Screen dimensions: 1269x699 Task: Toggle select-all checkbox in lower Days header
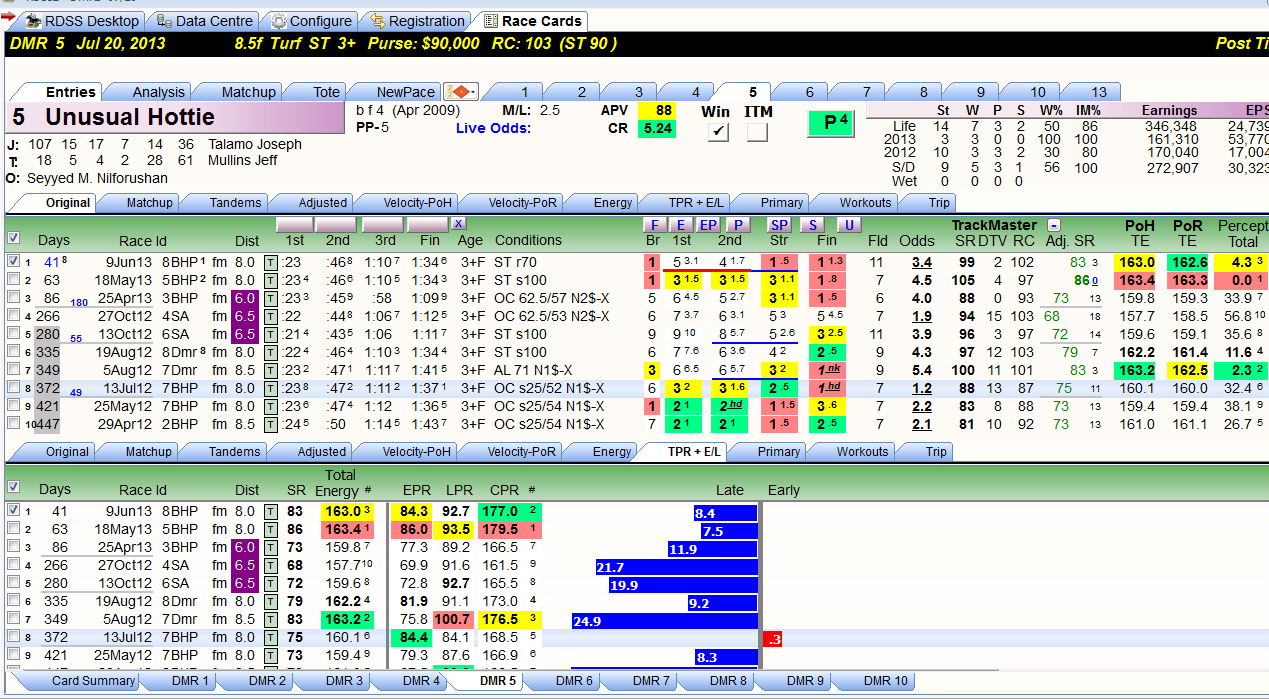(x=13, y=487)
